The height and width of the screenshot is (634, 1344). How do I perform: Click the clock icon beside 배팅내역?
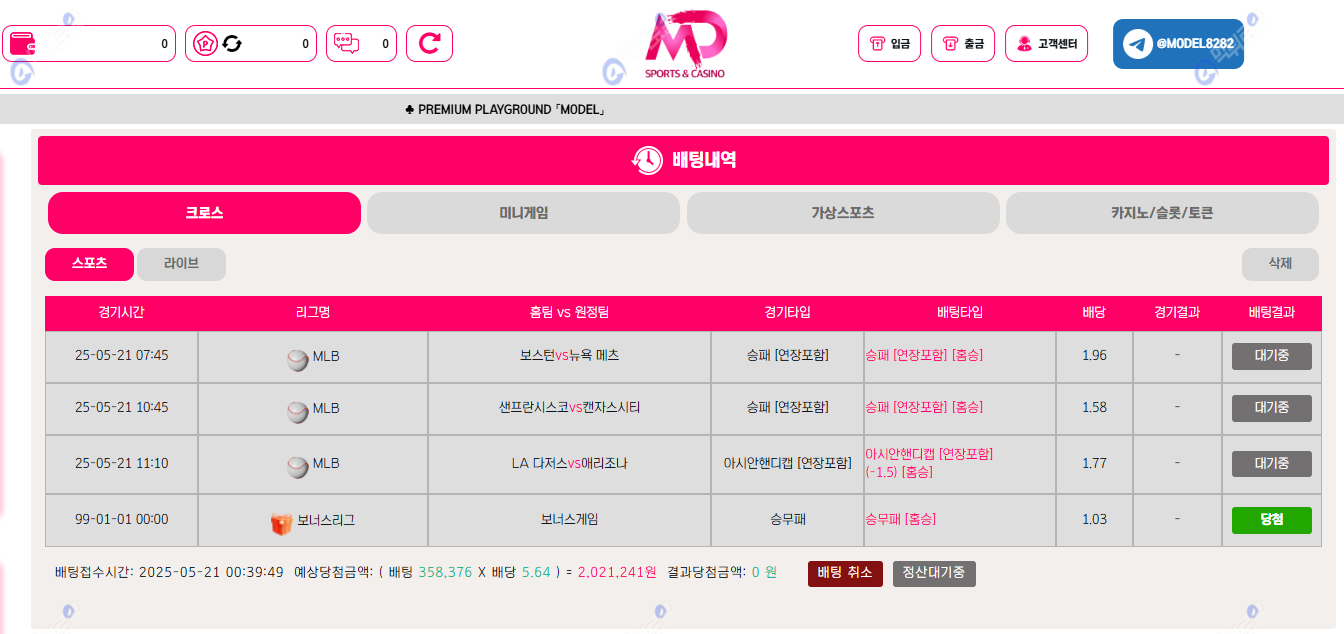[646, 160]
